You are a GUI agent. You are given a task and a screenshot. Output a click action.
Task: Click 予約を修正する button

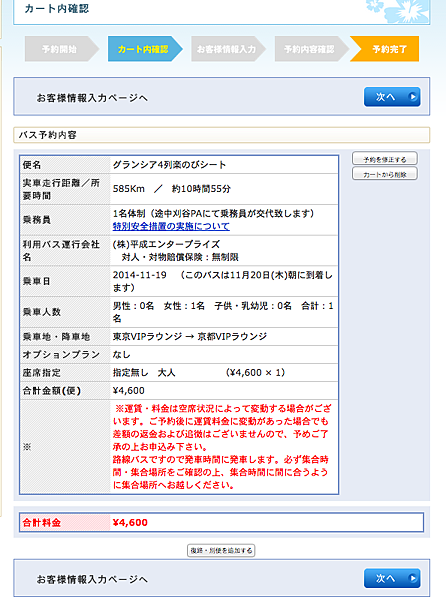coord(384,159)
